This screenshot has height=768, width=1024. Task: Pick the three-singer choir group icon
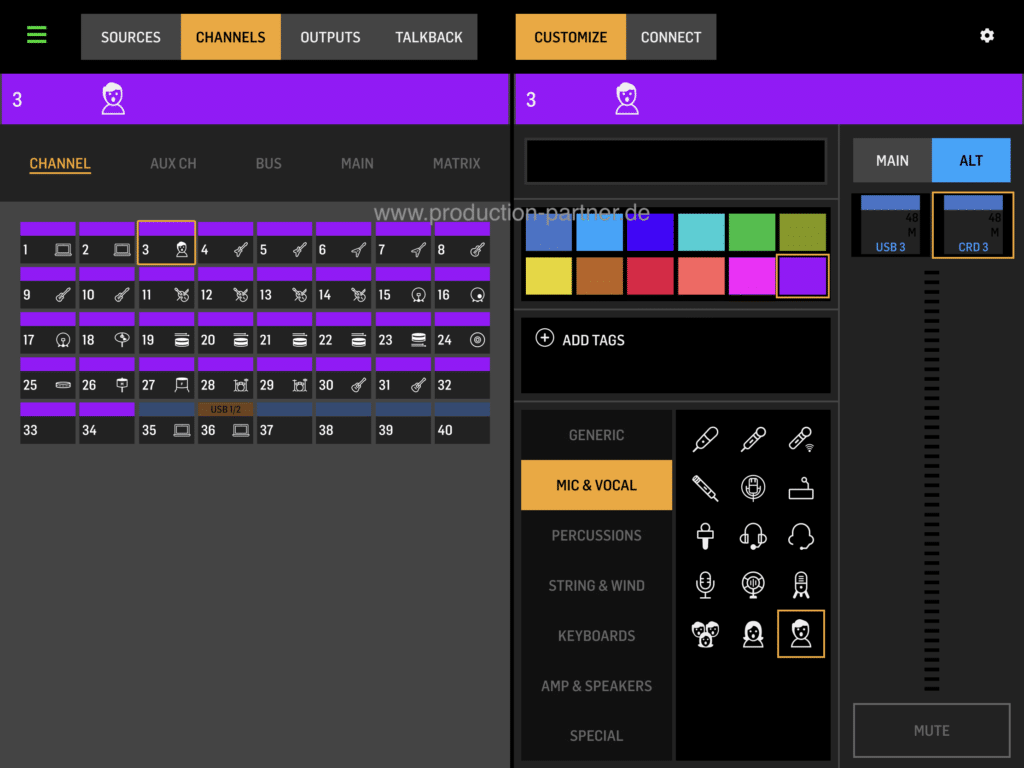(x=705, y=634)
